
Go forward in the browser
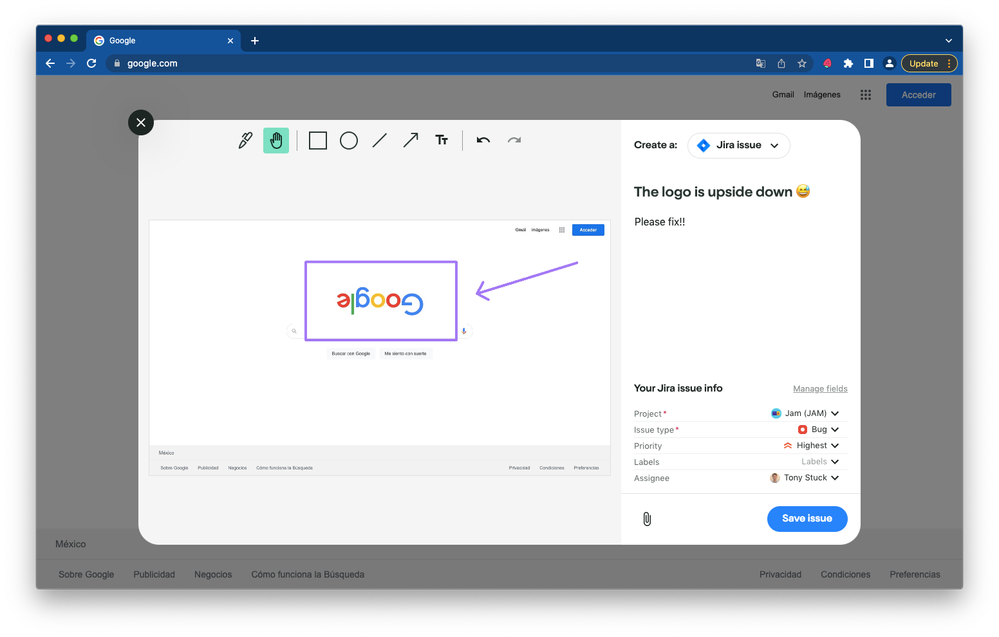[71, 63]
